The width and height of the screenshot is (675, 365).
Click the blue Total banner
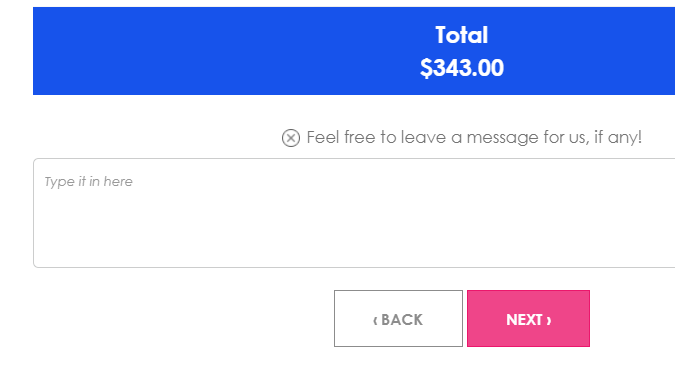[354, 51]
